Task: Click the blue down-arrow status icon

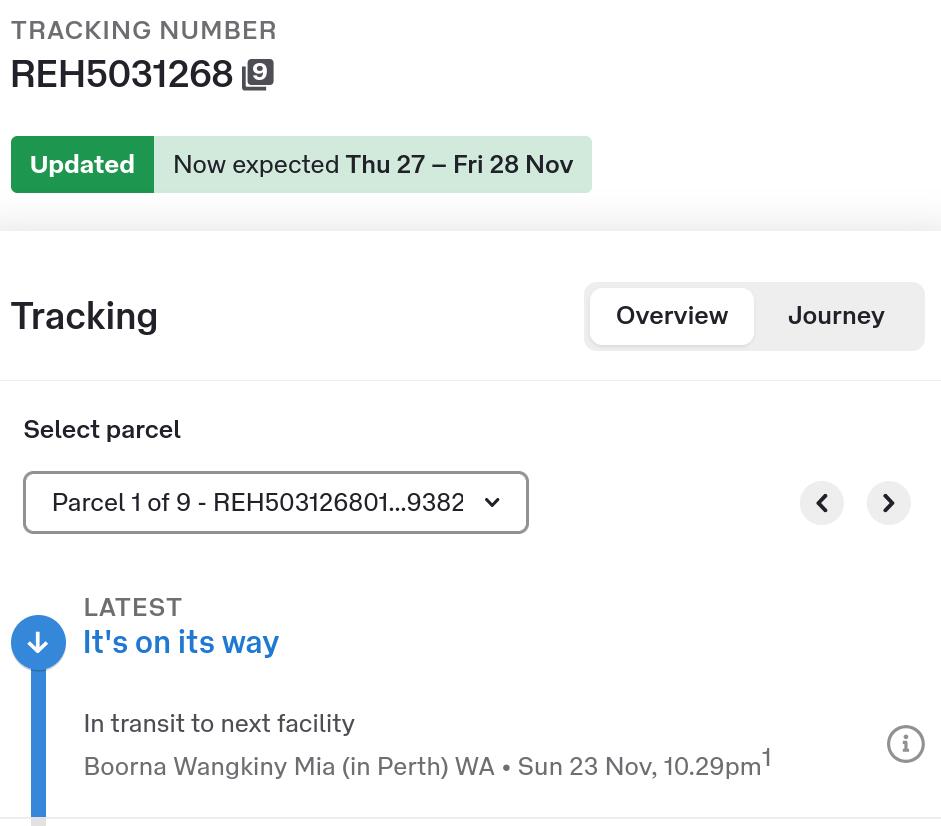Action: point(38,643)
